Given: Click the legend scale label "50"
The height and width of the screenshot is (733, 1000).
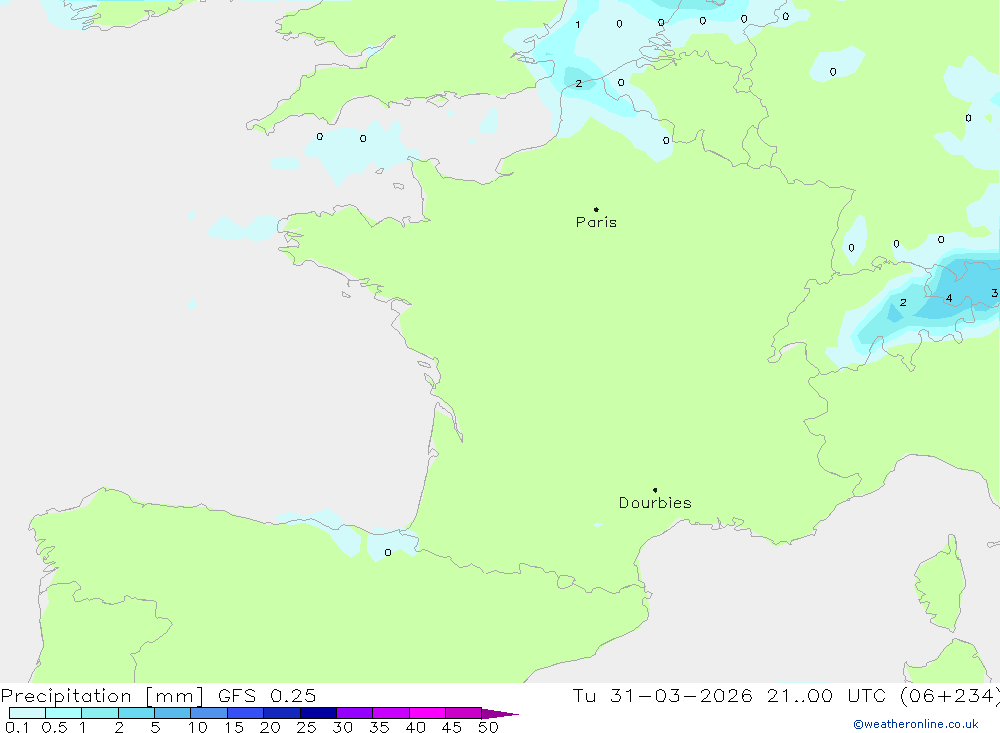Looking at the screenshot, I should pos(488,727).
